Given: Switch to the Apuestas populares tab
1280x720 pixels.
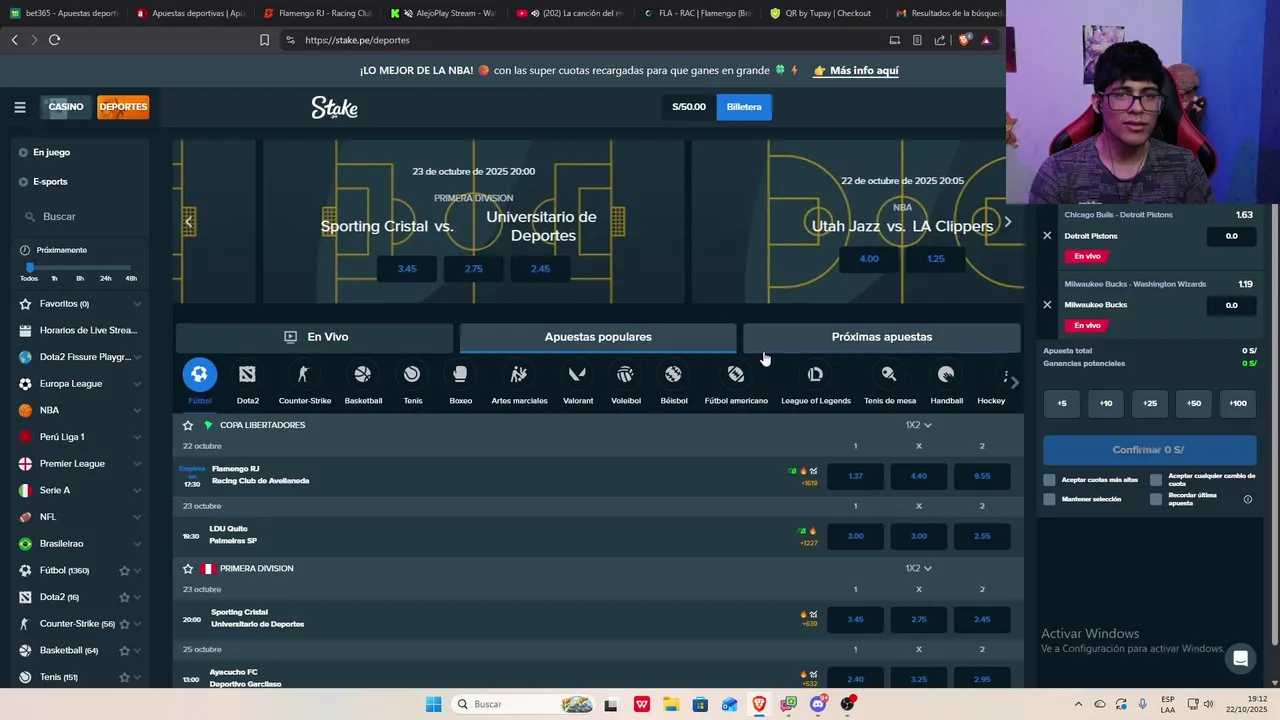Looking at the screenshot, I should pyautogui.click(x=598, y=337).
